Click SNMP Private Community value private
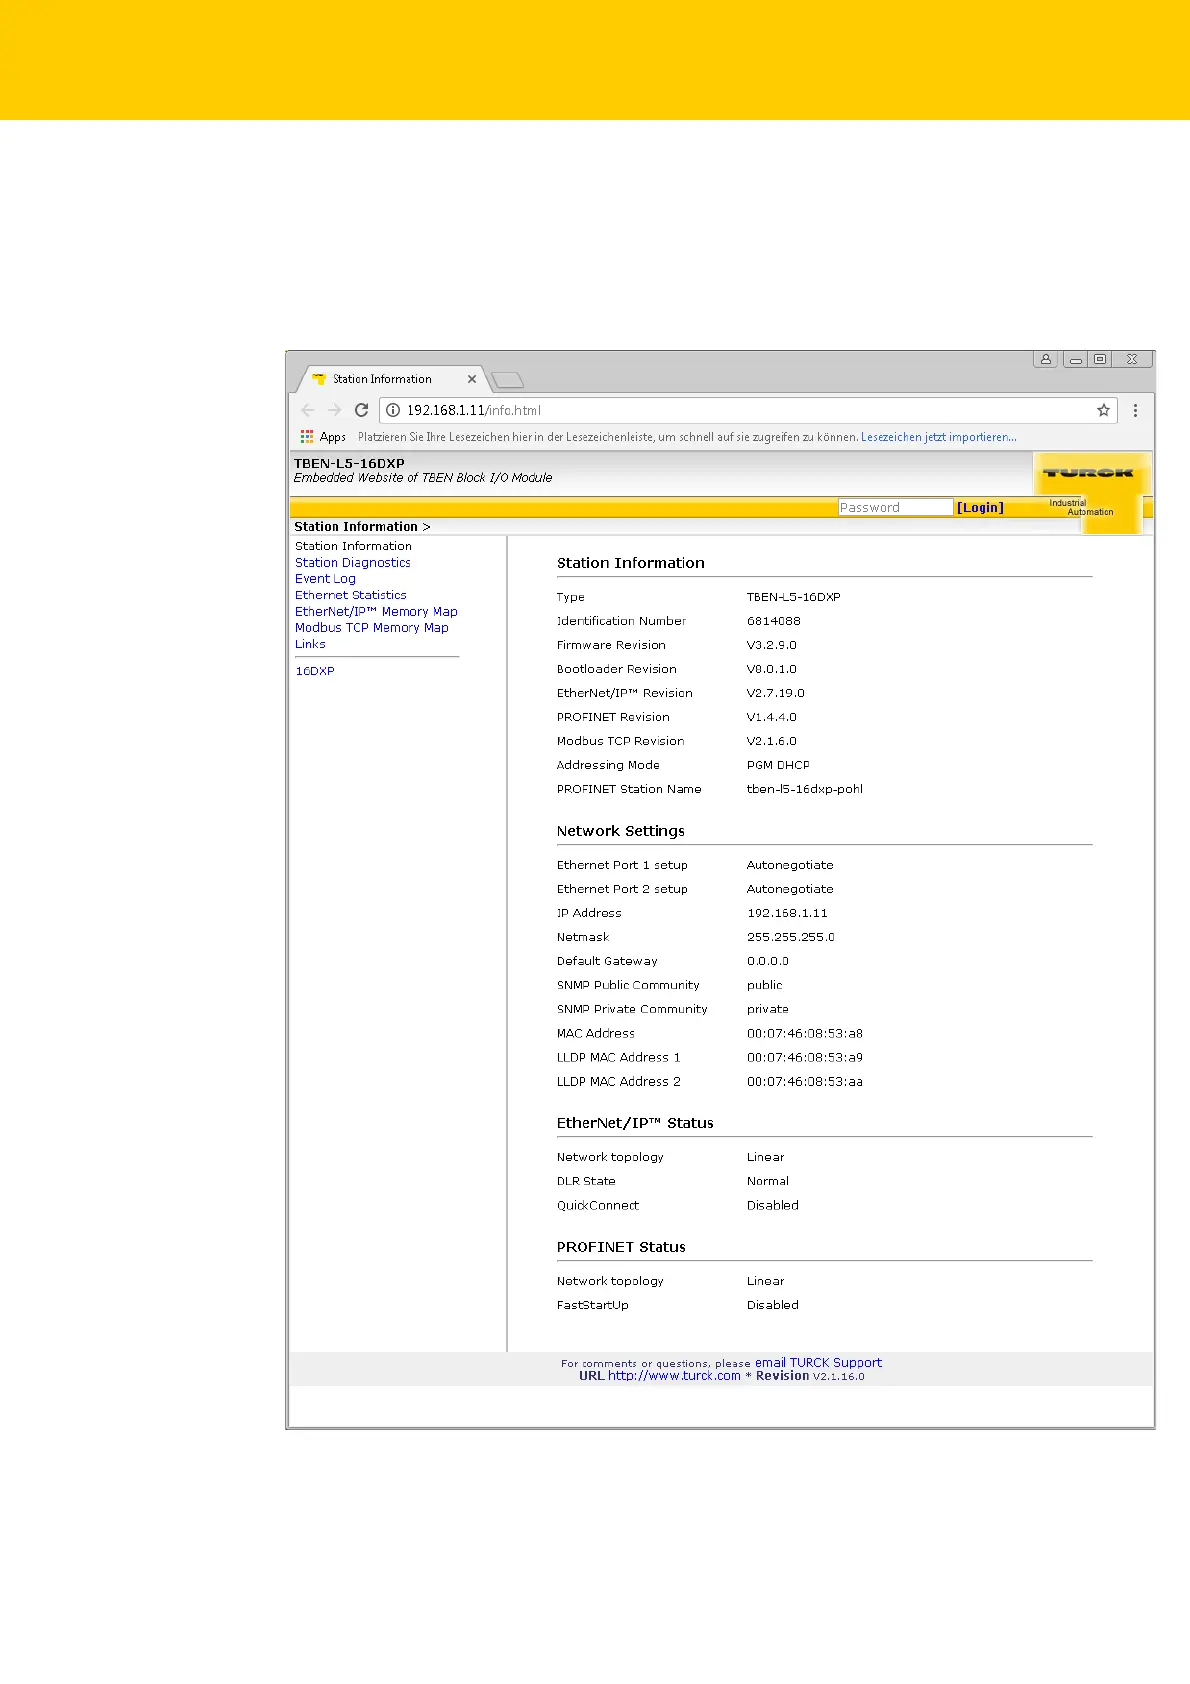1190x1684 pixels. pos(767,1009)
